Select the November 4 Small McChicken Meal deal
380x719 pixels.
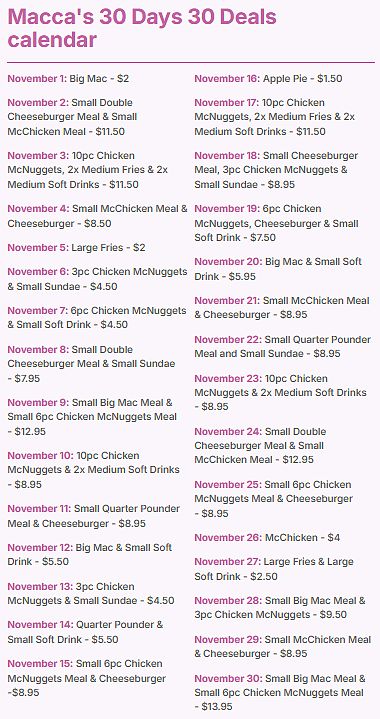click(98, 216)
